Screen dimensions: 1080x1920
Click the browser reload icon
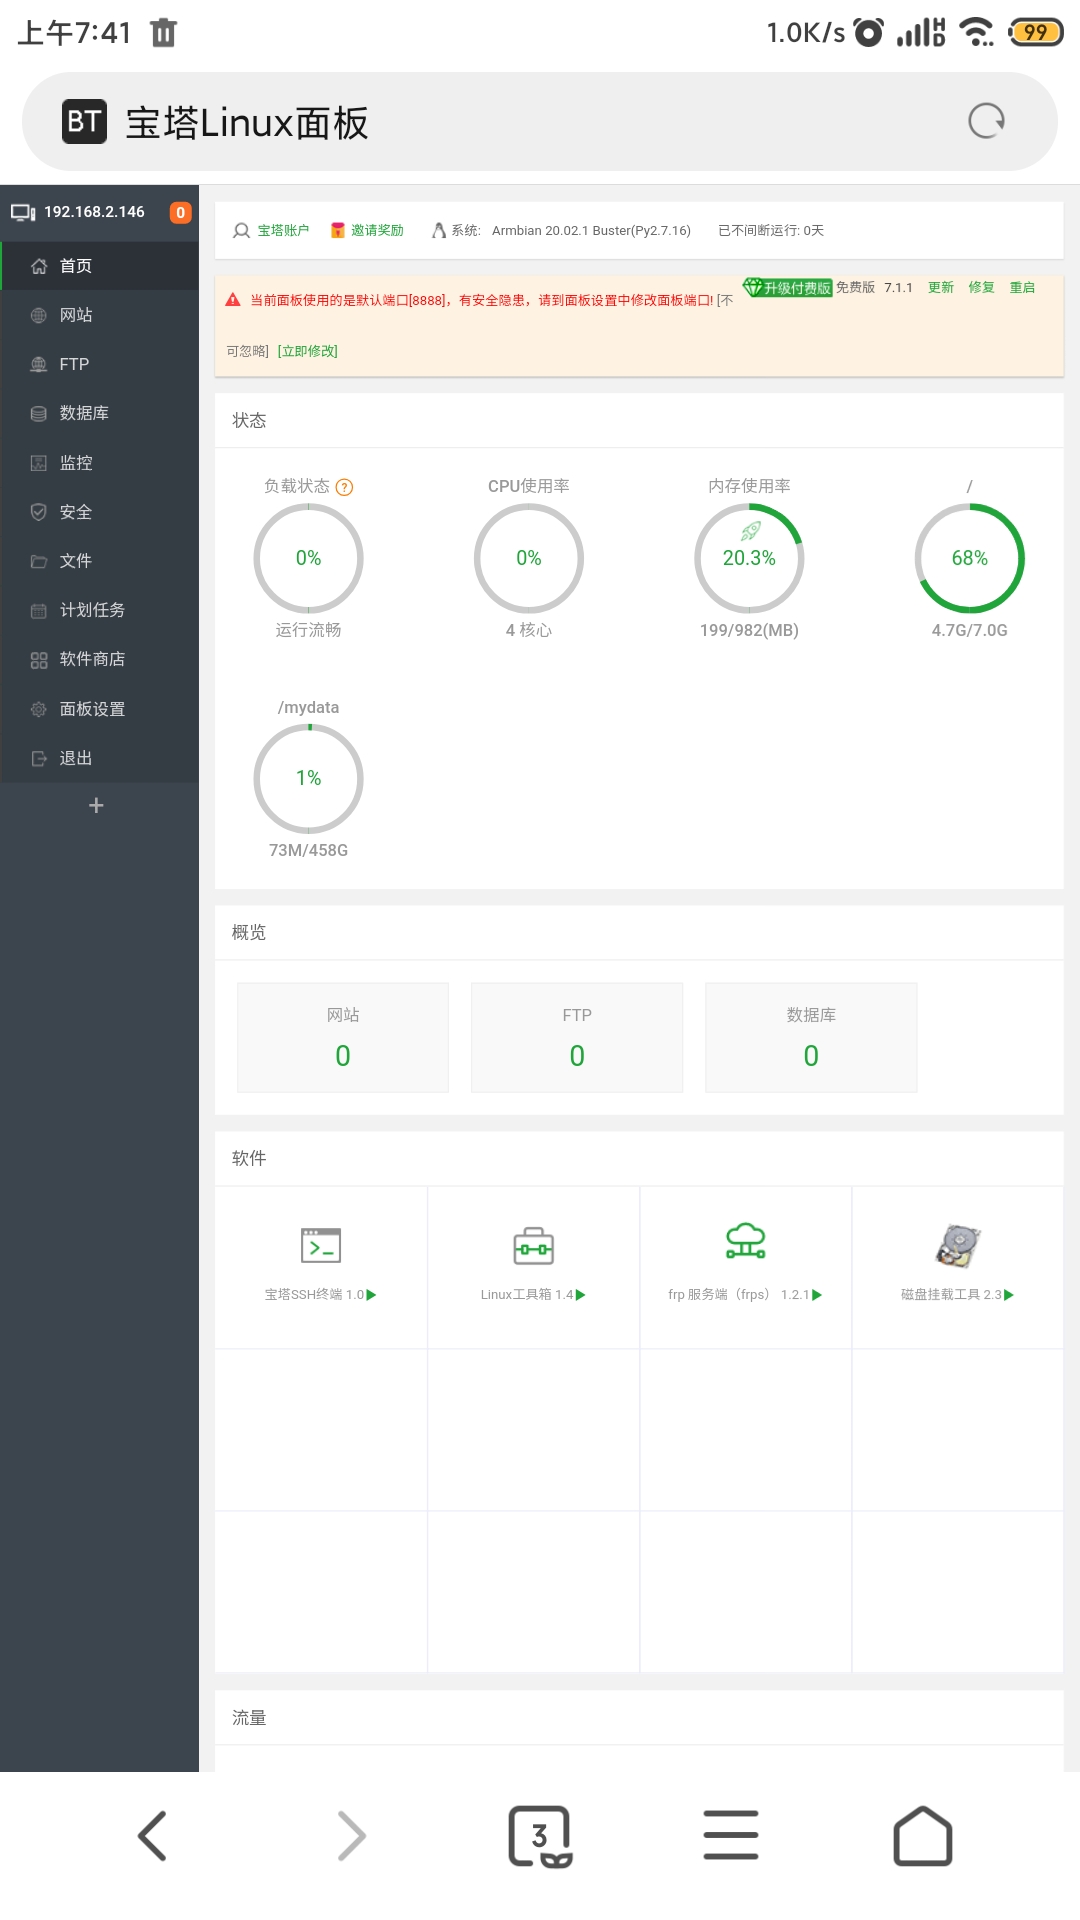[x=986, y=121]
